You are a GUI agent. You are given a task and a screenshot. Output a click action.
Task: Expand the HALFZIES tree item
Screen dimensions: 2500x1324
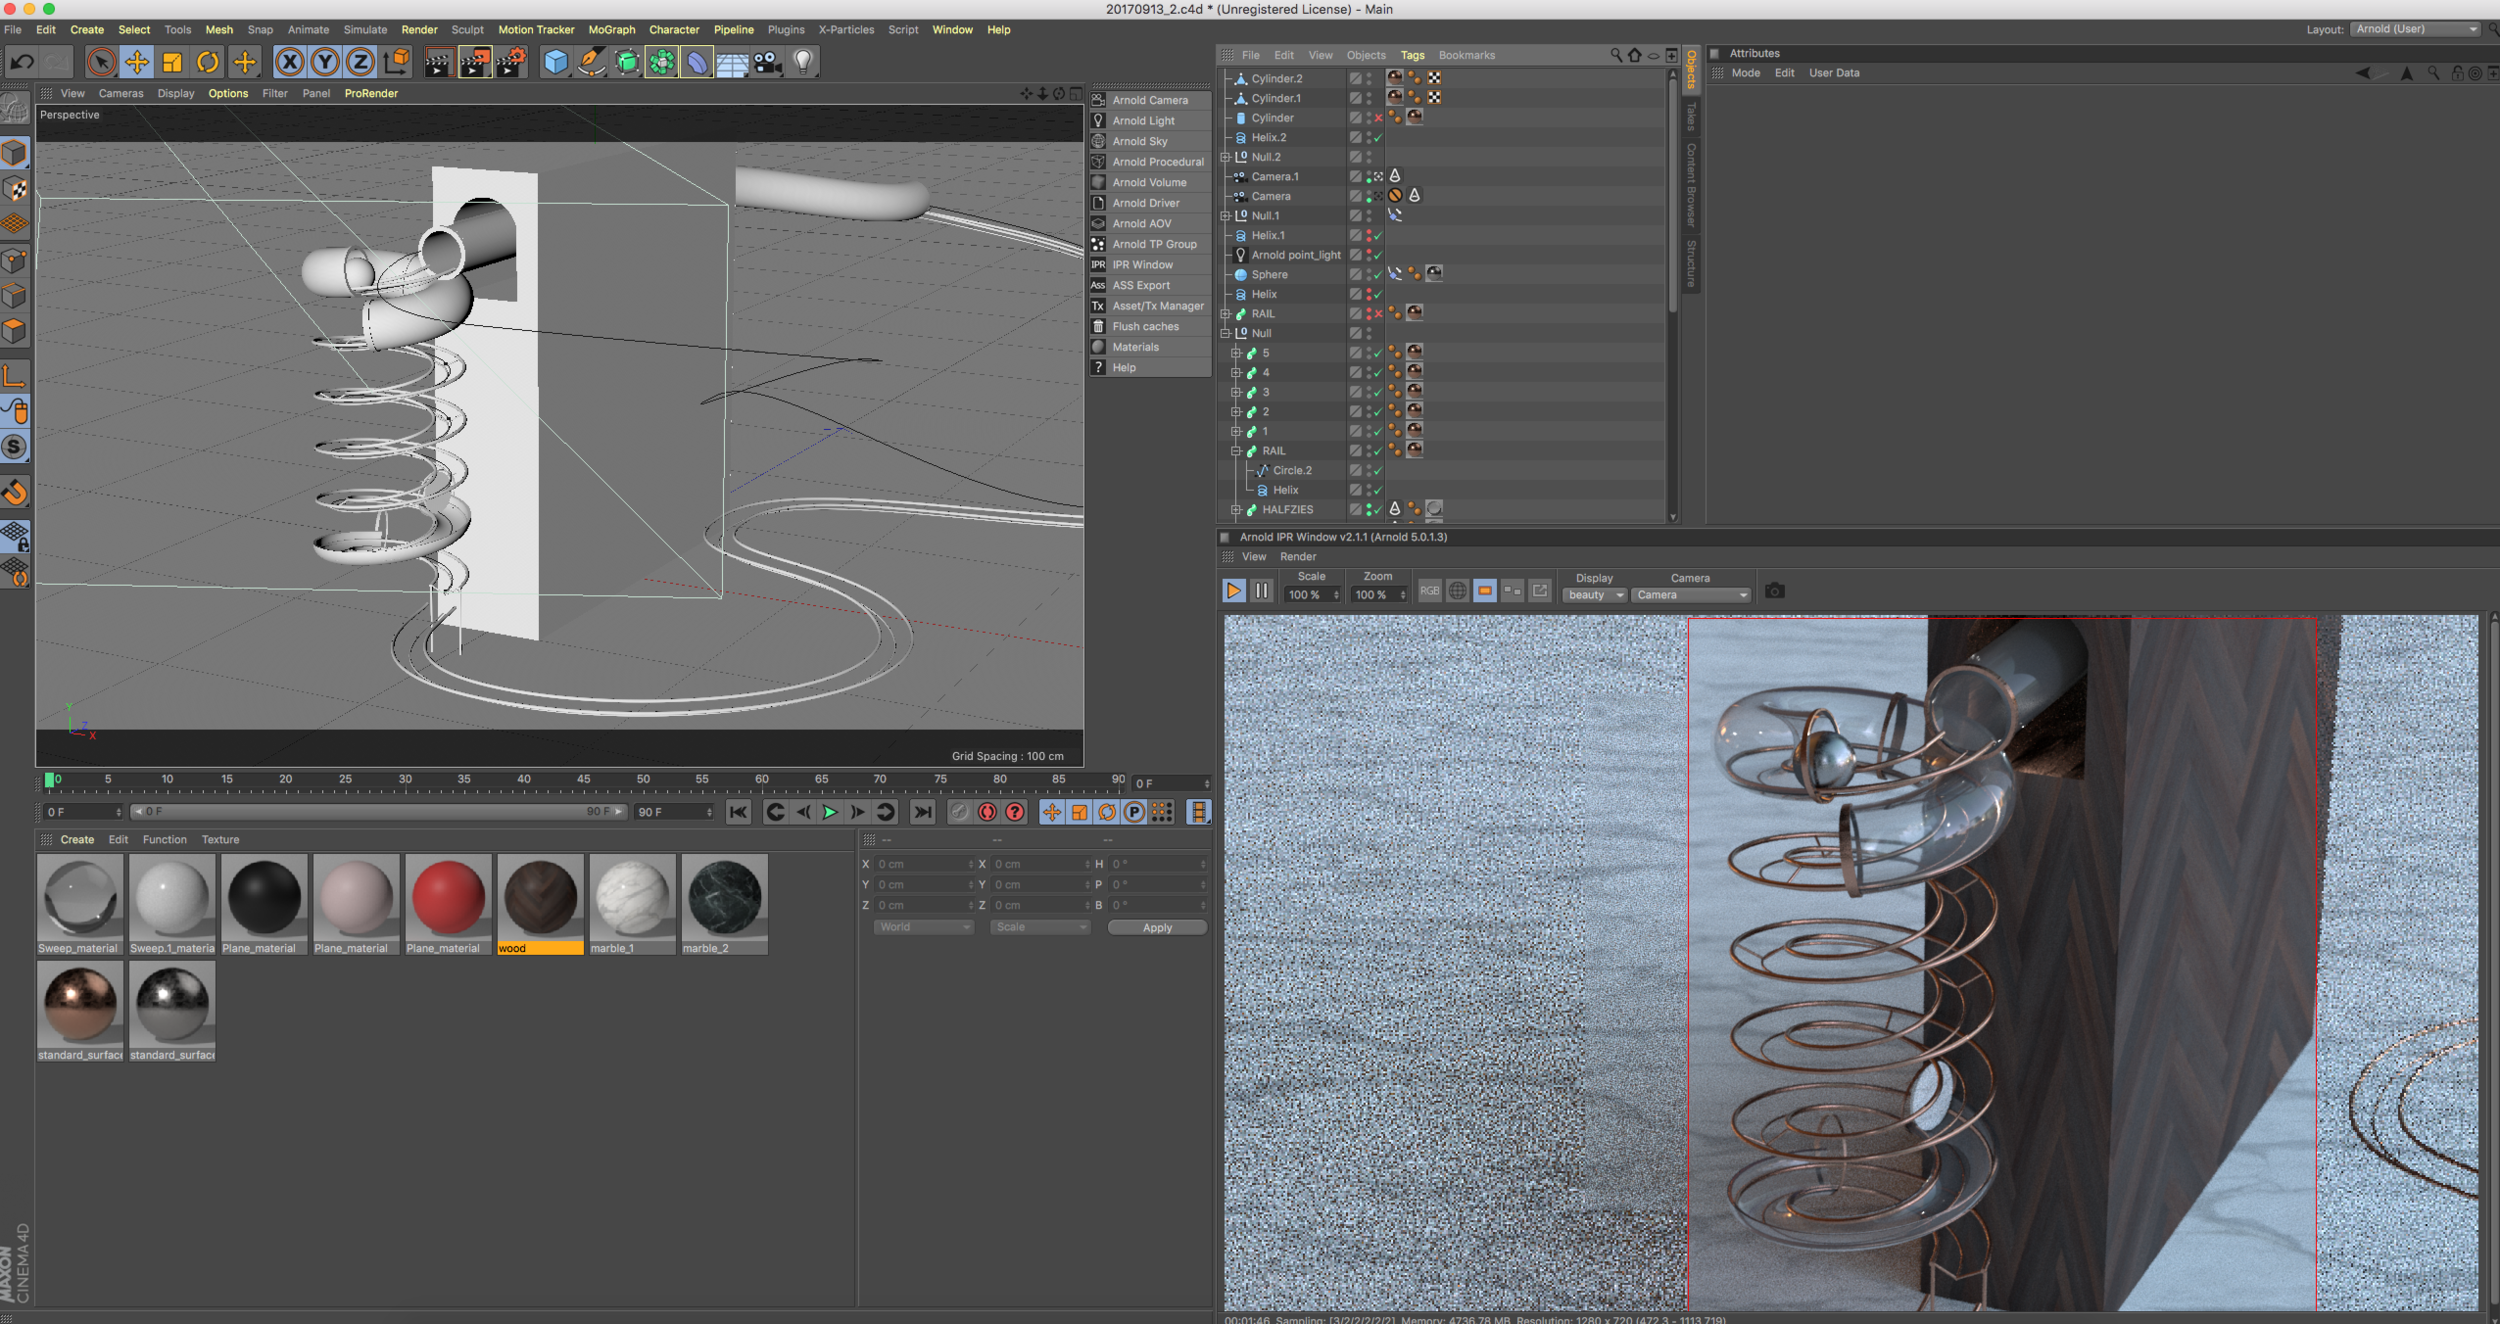click(1236, 510)
